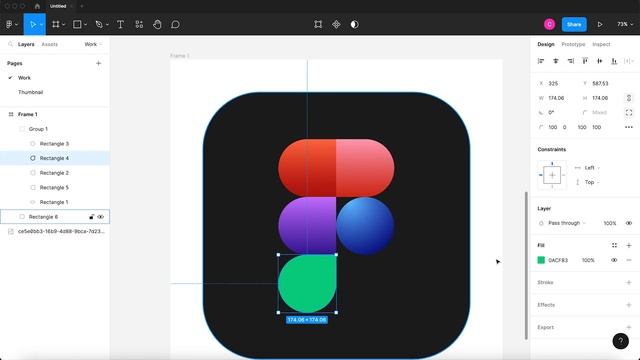Image resolution: width=640 pixels, height=360 pixels.
Task: Click the Share button
Action: (x=574, y=24)
